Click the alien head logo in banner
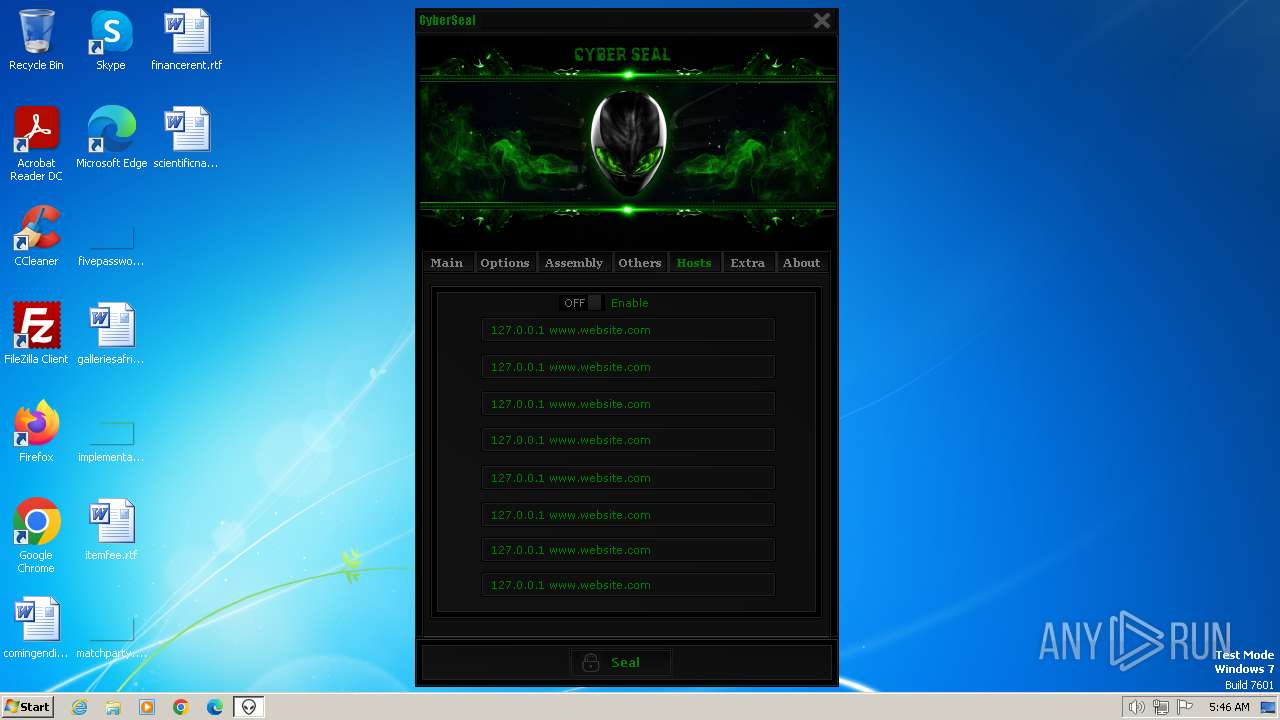 tap(628, 143)
